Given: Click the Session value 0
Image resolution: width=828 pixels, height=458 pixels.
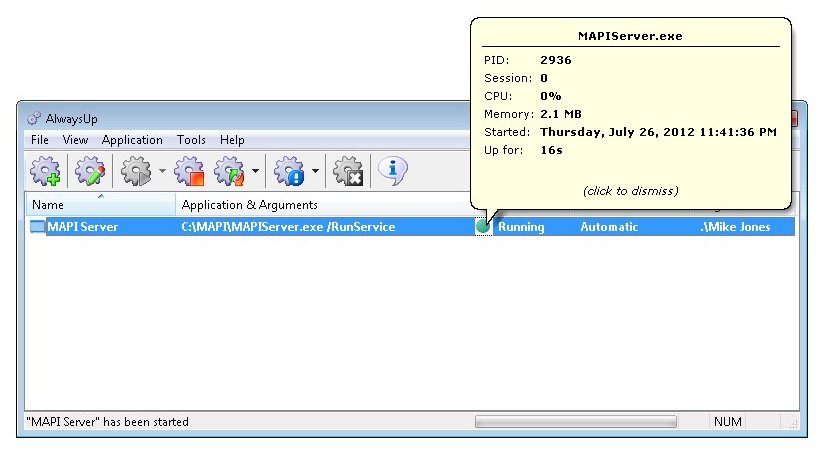Looking at the screenshot, I should coord(544,78).
